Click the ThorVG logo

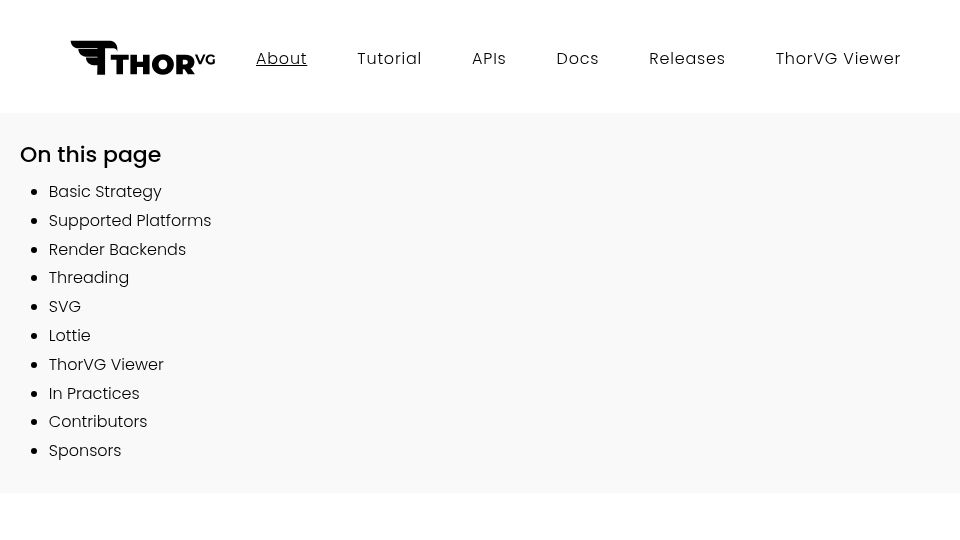[143, 58]
